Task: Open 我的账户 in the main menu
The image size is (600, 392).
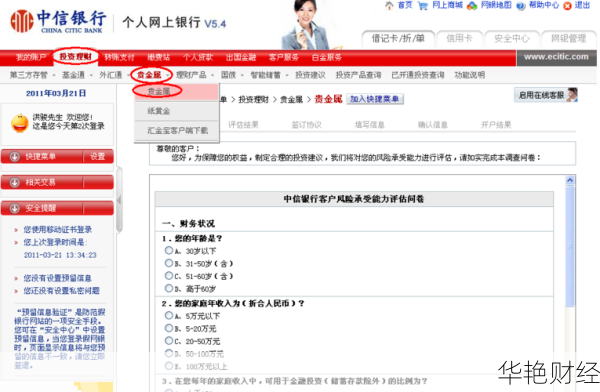Action: [x=31, y=57]
